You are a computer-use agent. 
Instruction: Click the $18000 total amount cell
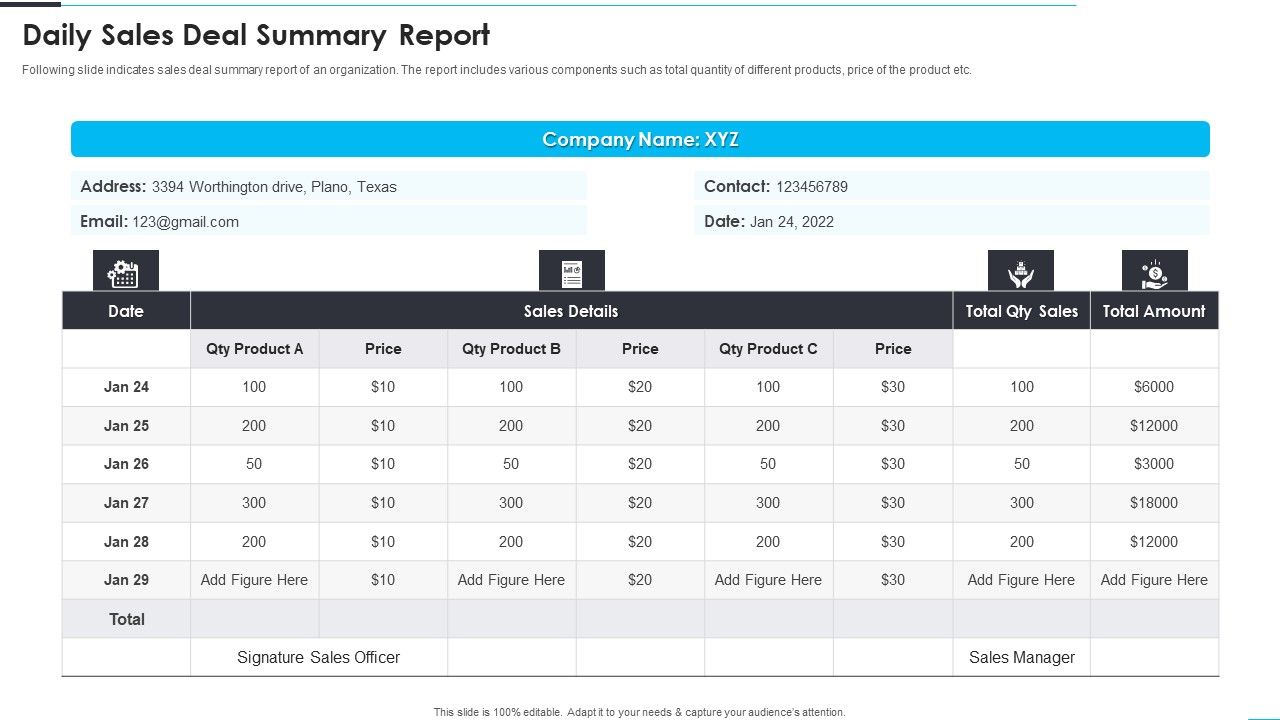tap(1154, 503)
